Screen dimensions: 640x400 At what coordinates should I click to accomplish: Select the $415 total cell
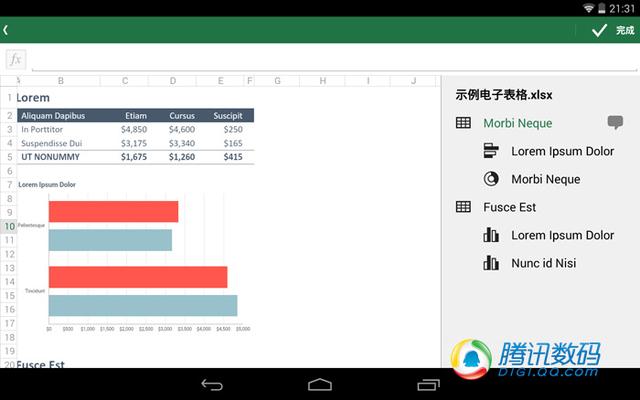click(233, 157)
